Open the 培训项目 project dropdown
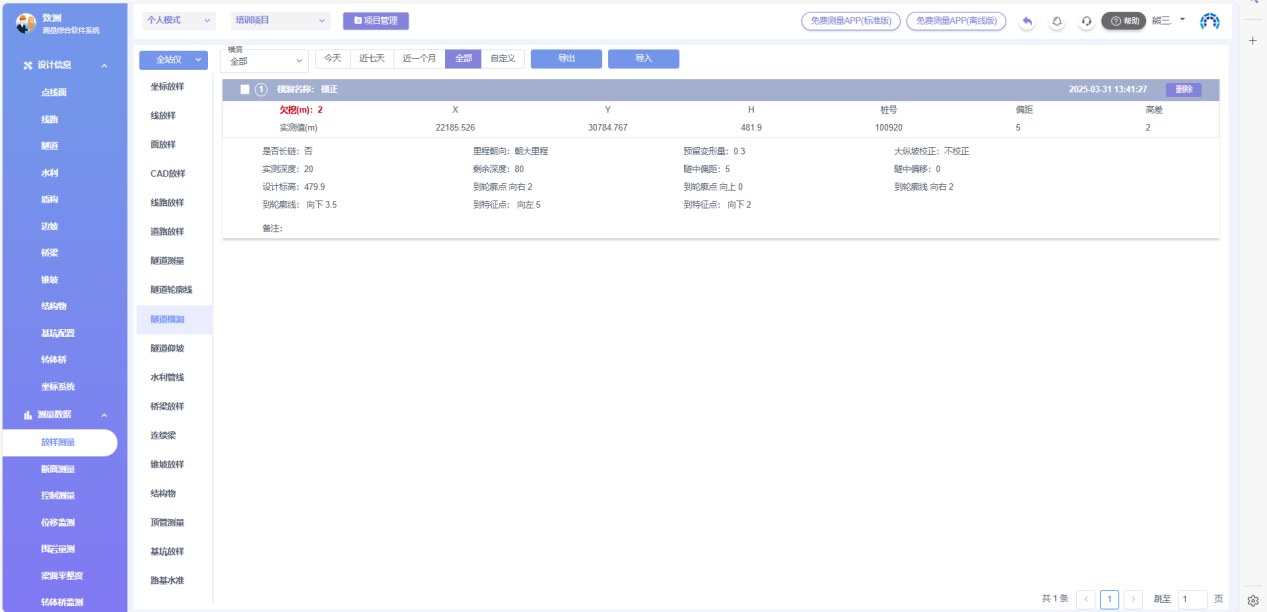 [280, 20]
